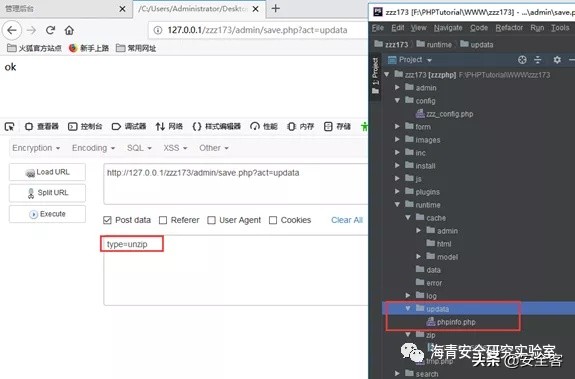Open the Other dropdown in HackBar

[x=214, y=148]
